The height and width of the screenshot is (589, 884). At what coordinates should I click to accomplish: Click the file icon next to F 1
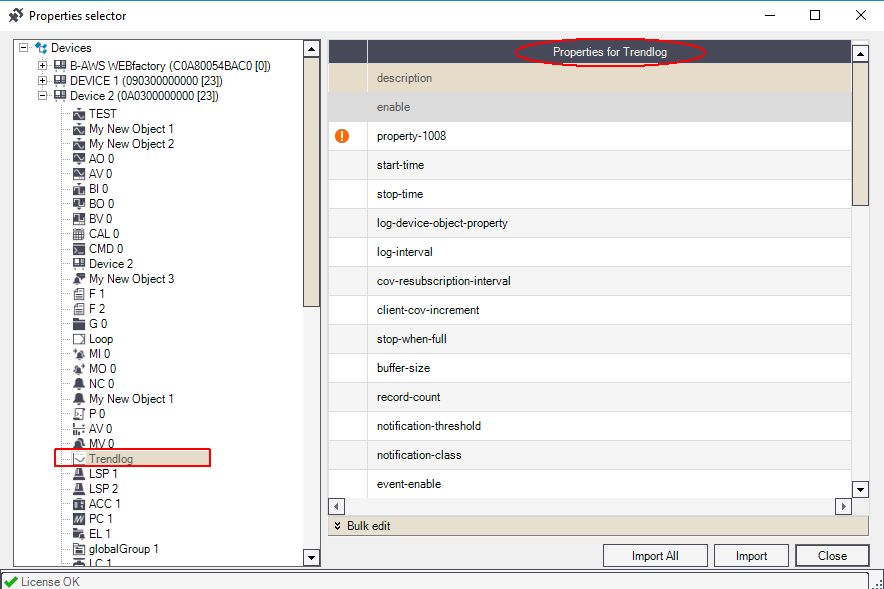[79, 294]
